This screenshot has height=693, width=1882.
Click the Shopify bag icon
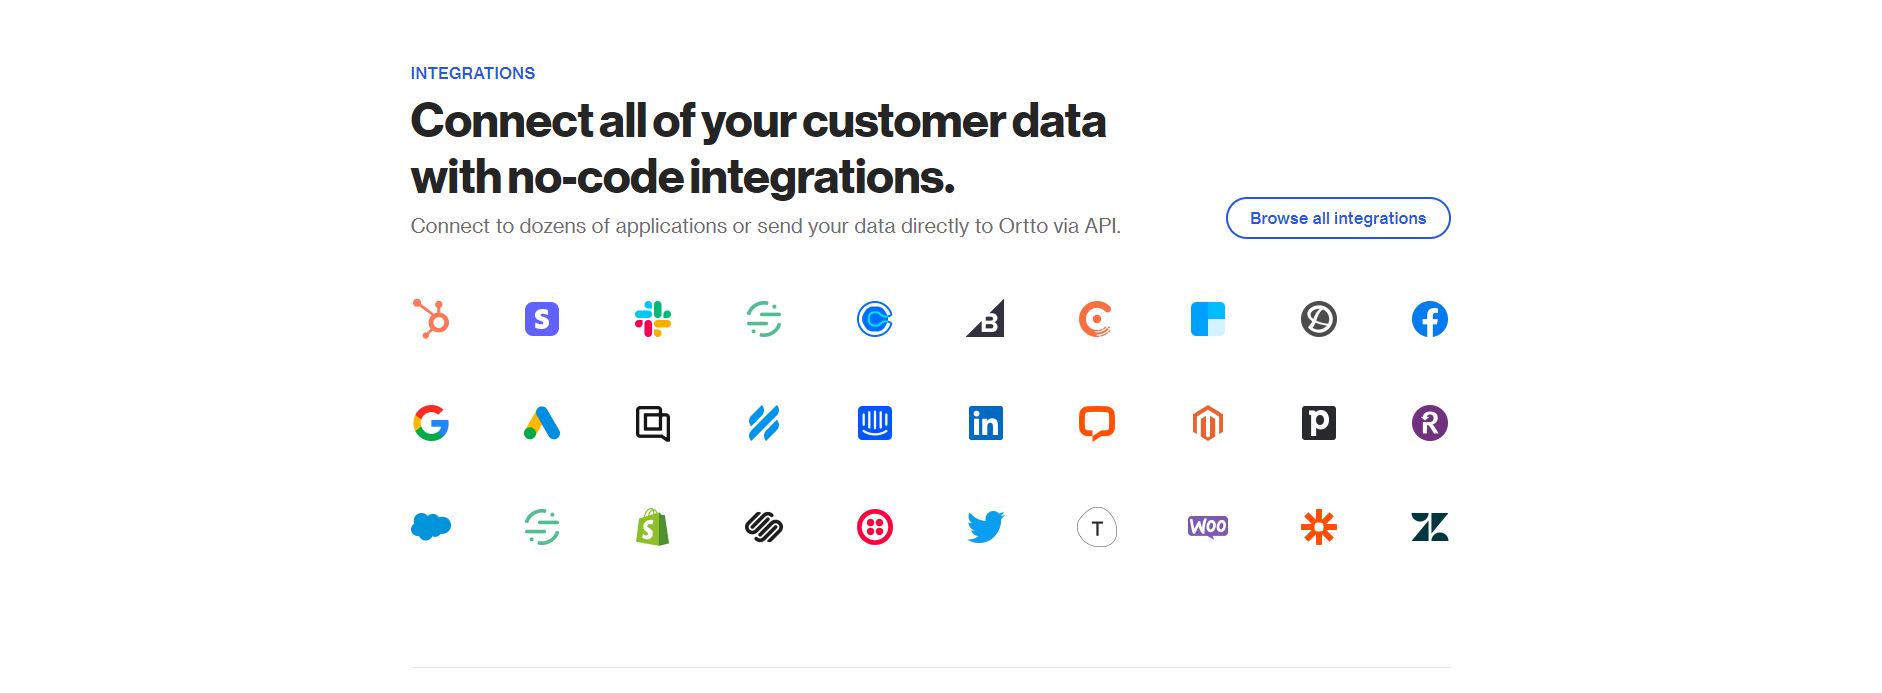coord(653,527)
